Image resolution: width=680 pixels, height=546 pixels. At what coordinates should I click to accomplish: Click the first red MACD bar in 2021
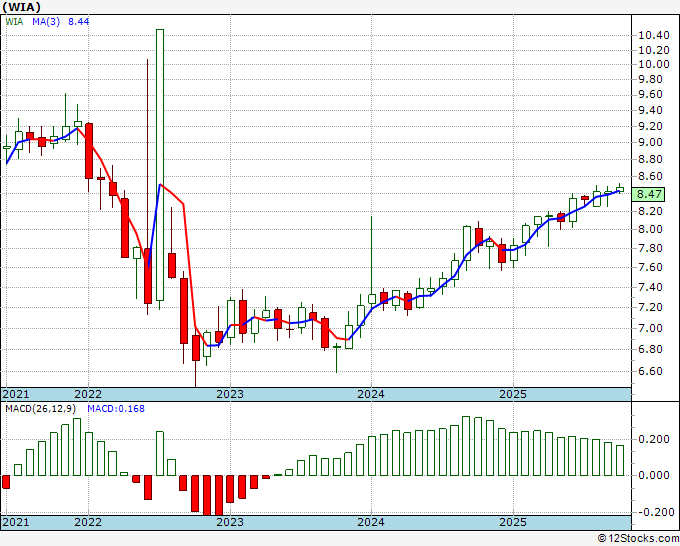(x=6, y=482)
